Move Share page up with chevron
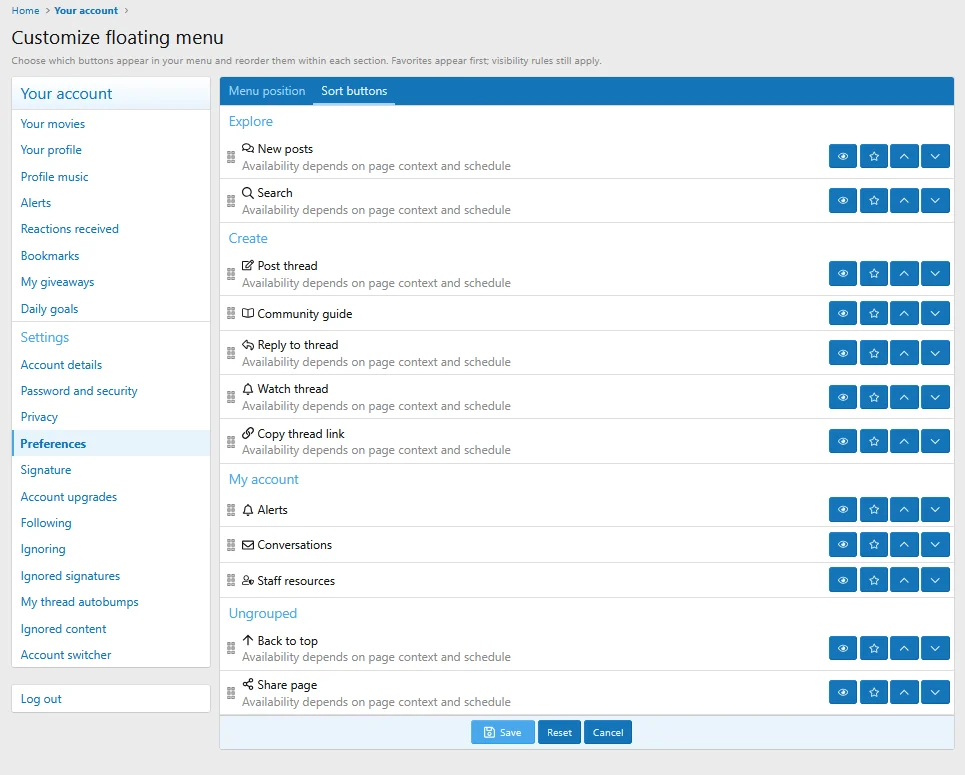 pos(904,693)
